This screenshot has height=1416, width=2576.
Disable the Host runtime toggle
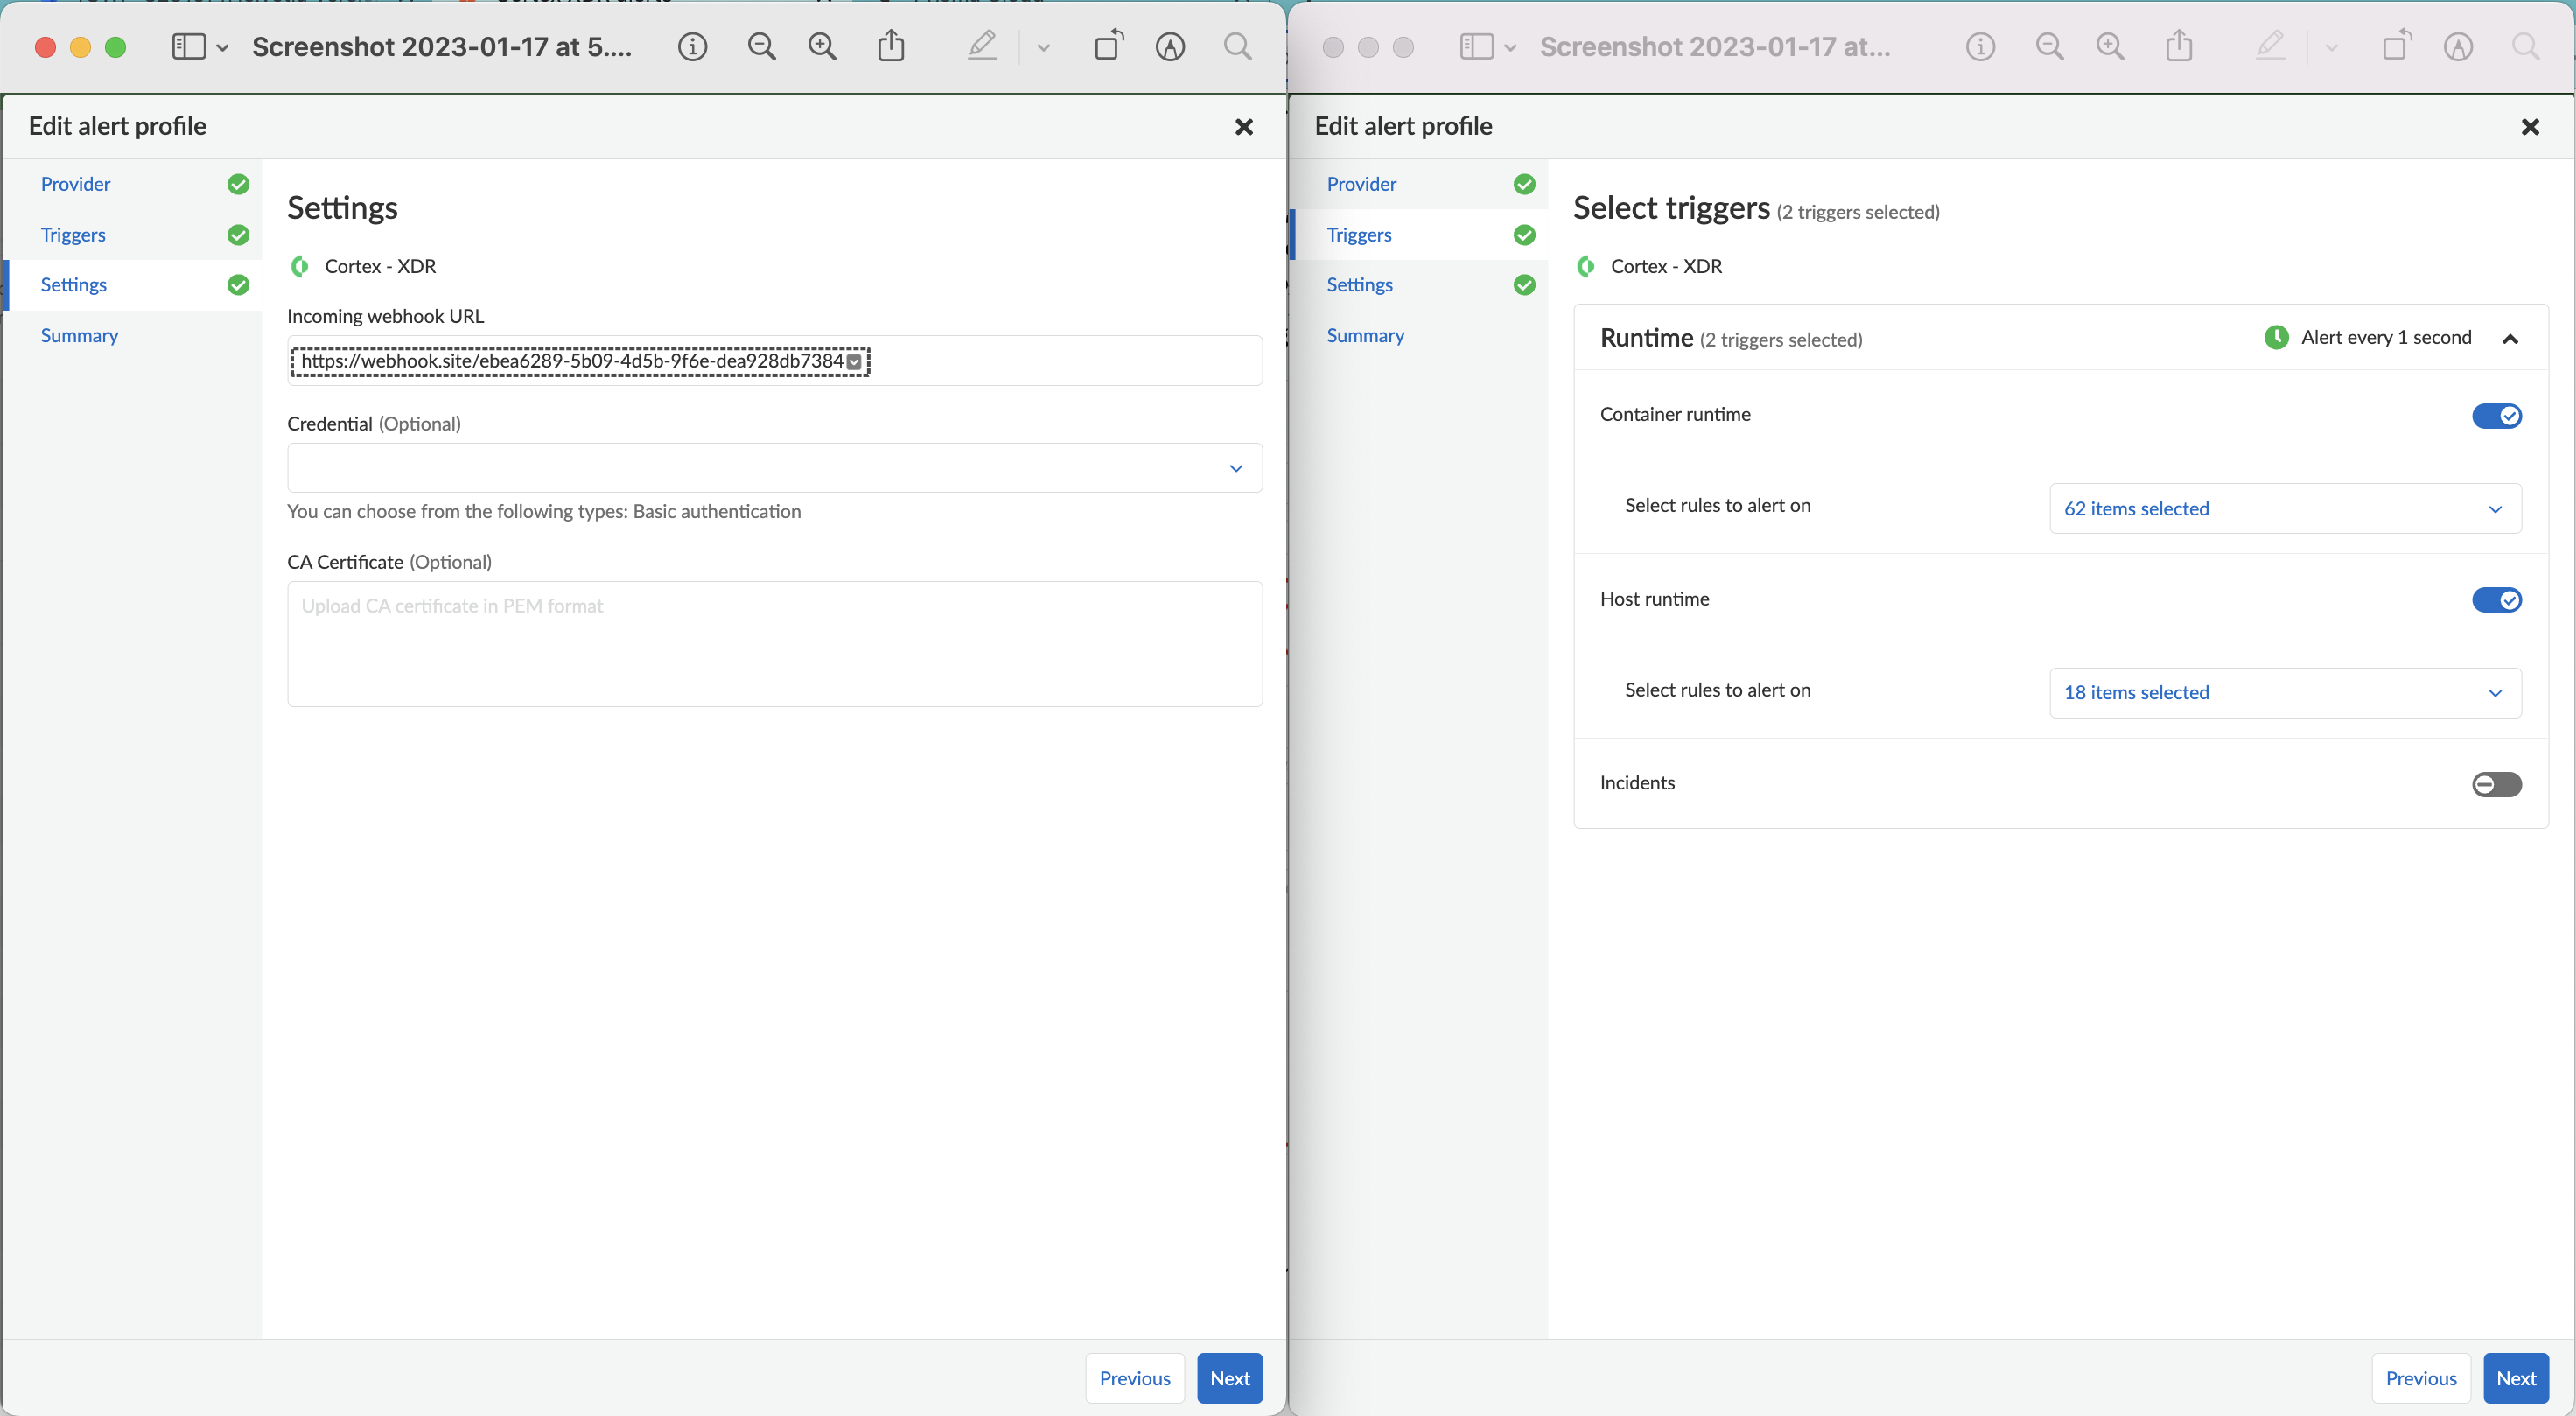tap(2496, 600)
